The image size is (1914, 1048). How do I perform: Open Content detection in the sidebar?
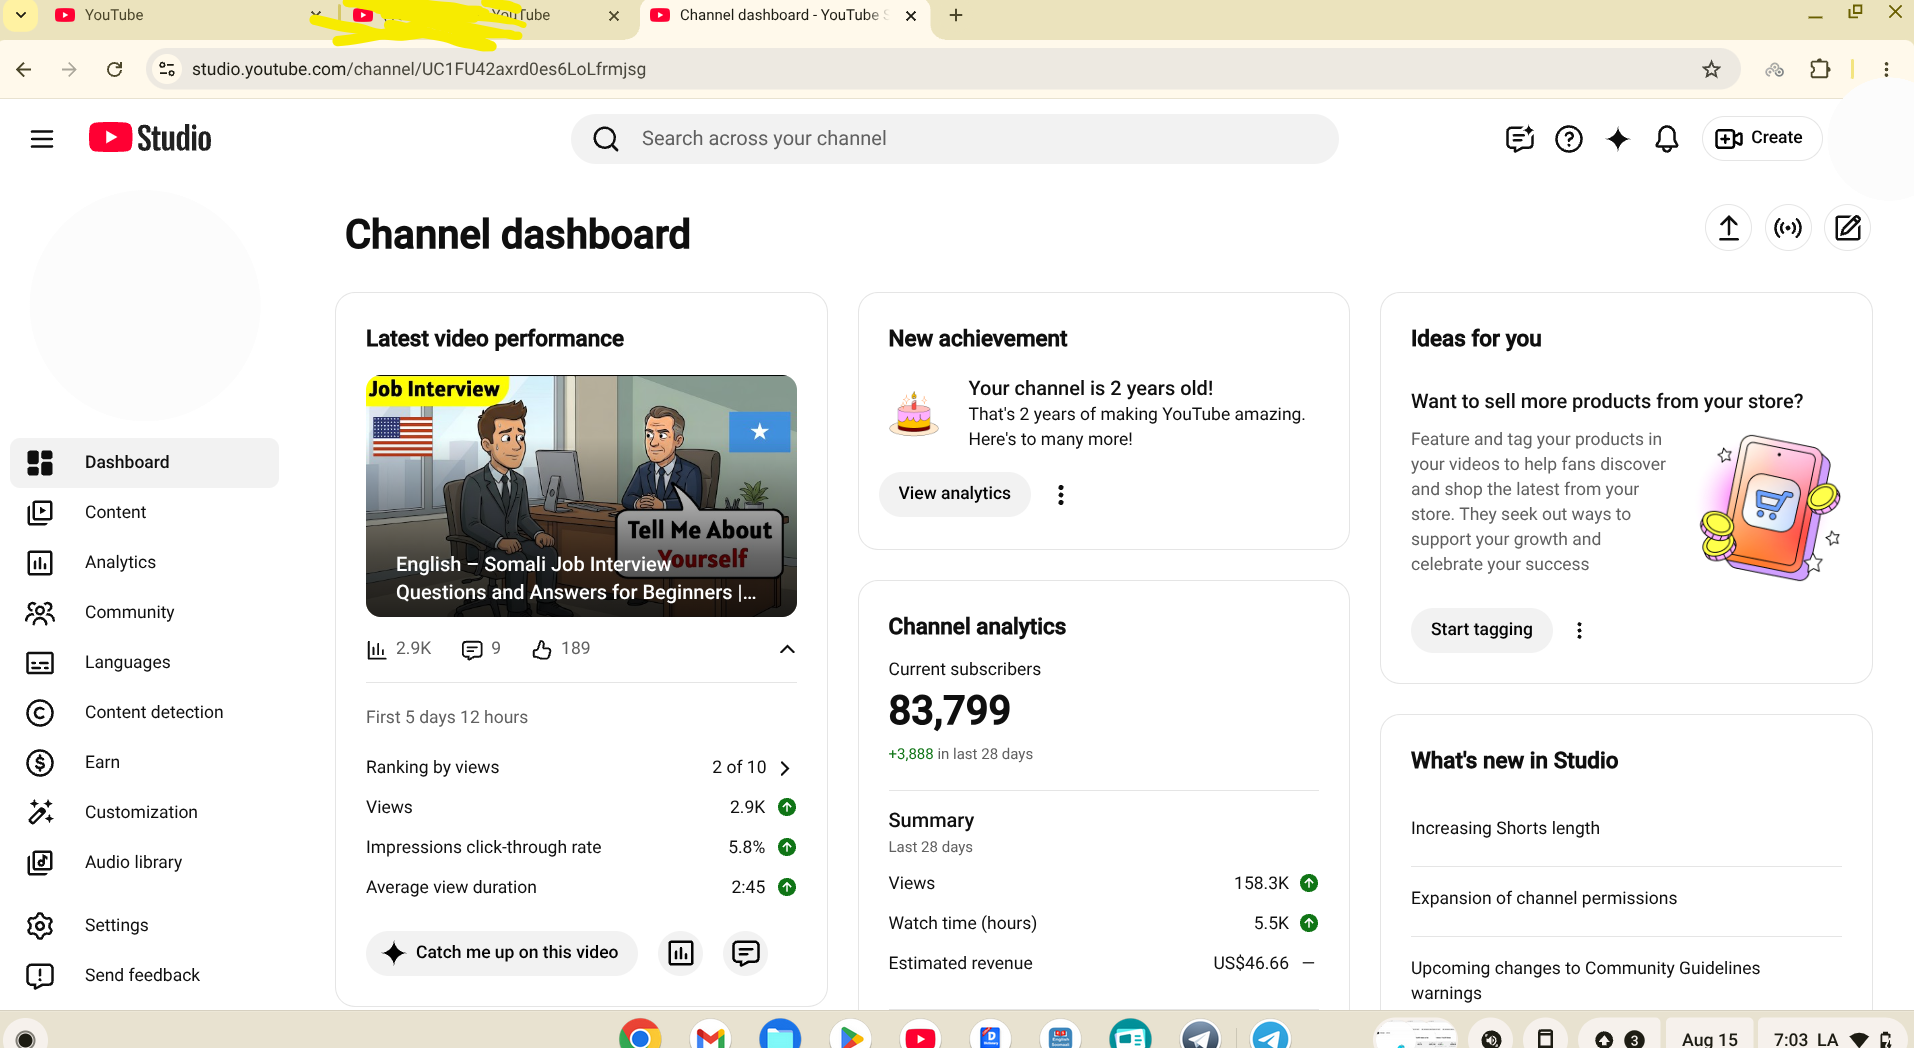pyautogui.click(x=144, y=713)
